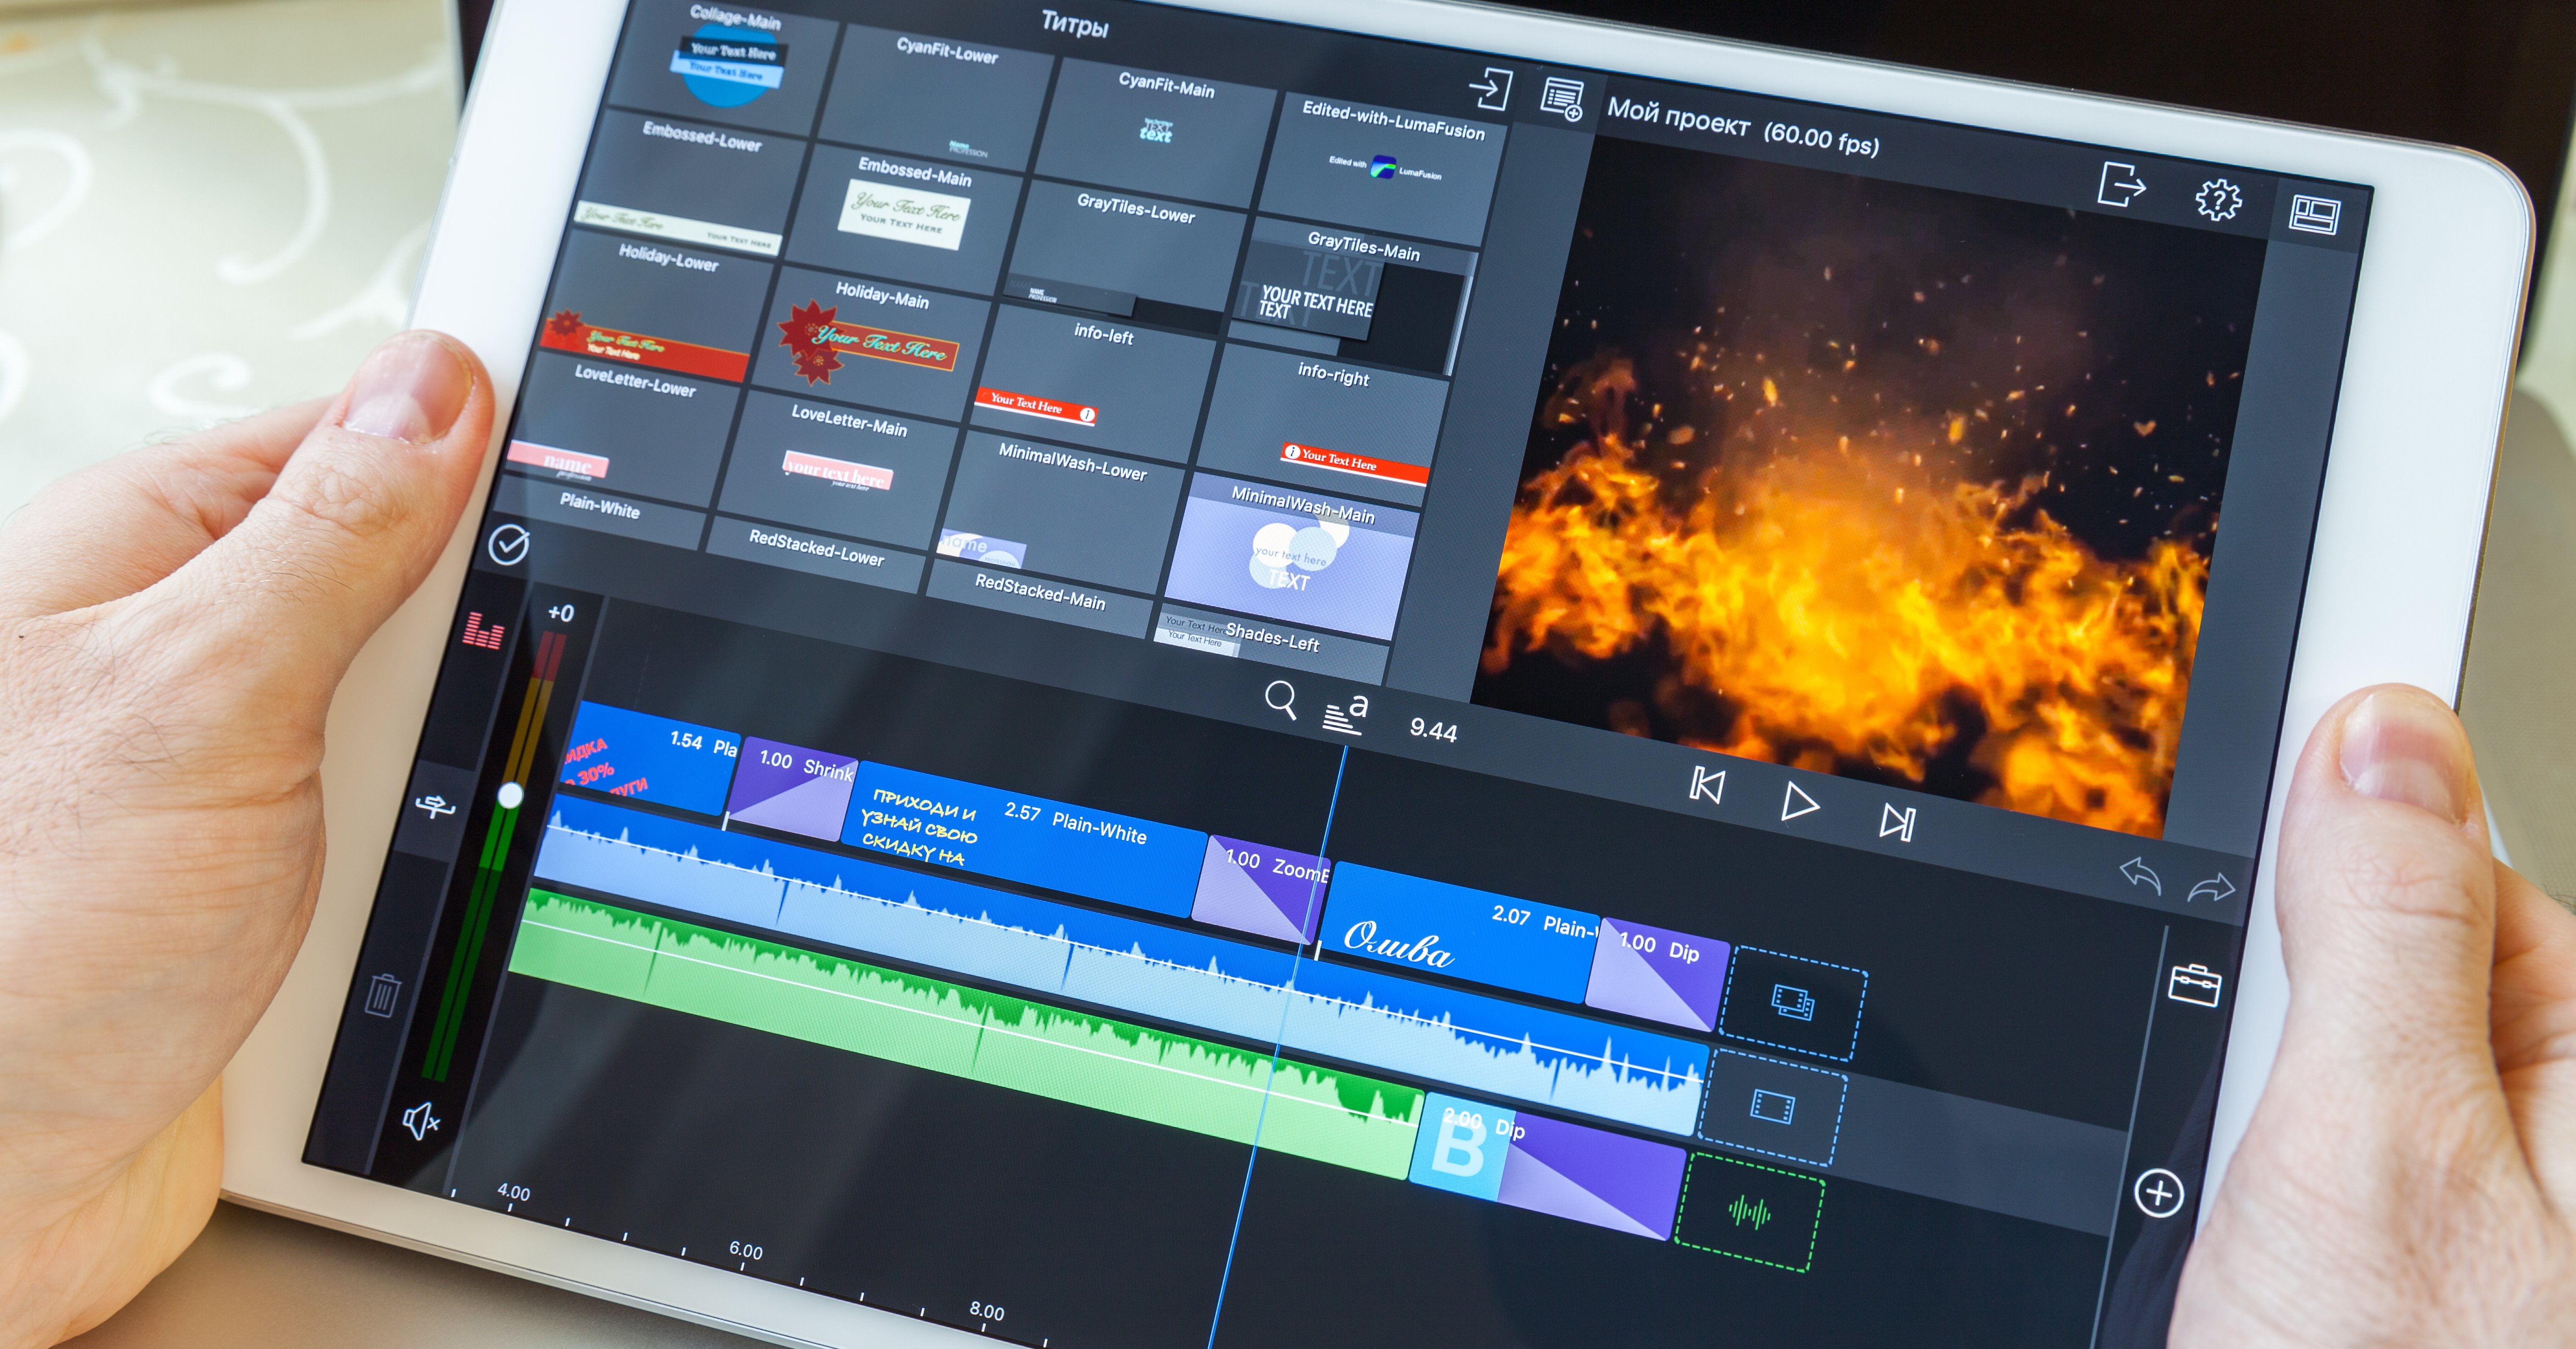This screenshot has width=2576, height=1349.
Task: Open the help and settings gear
Action: point(2218,200)
